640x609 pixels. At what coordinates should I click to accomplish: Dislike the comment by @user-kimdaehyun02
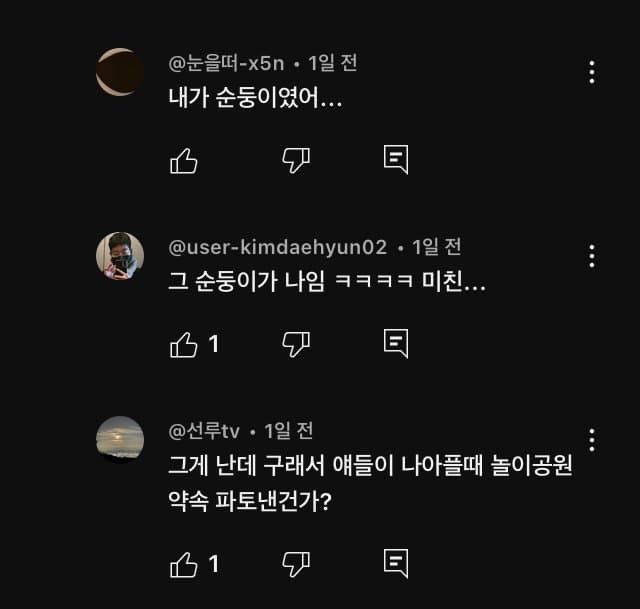click(296, 344)
